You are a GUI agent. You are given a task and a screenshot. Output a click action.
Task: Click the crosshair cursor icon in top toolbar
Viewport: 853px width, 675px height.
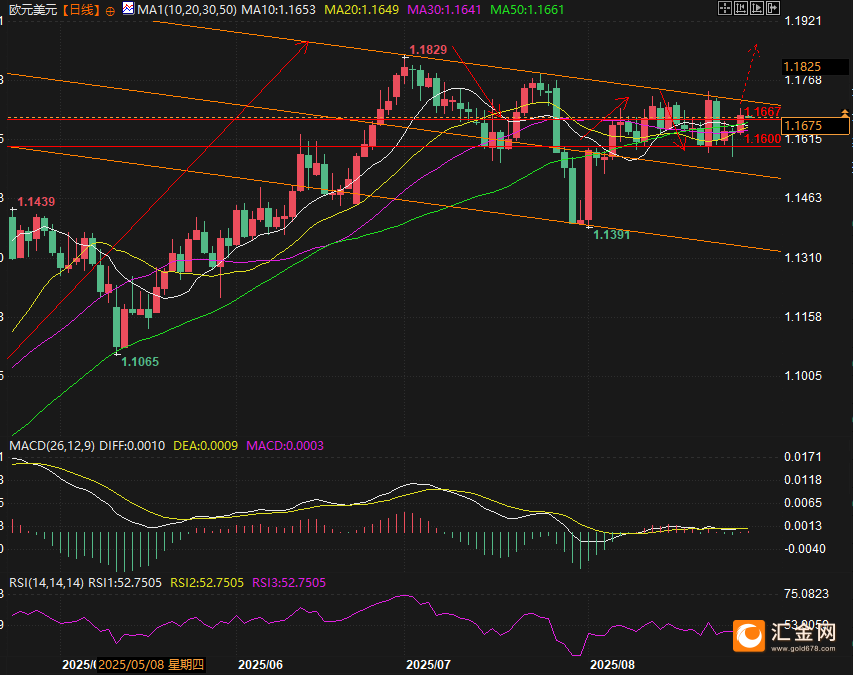click(725, 8)
